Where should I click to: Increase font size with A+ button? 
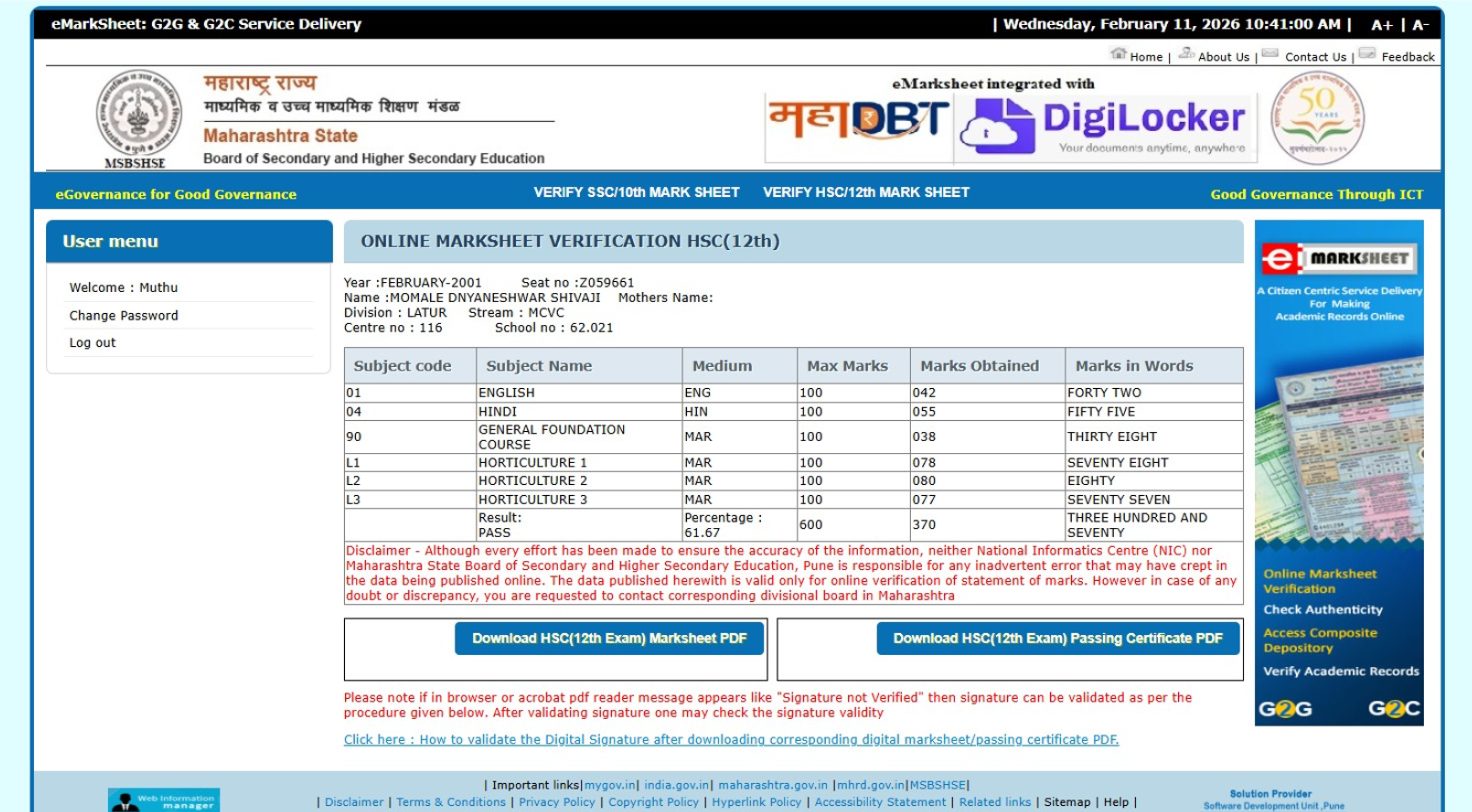[1382, 25]
